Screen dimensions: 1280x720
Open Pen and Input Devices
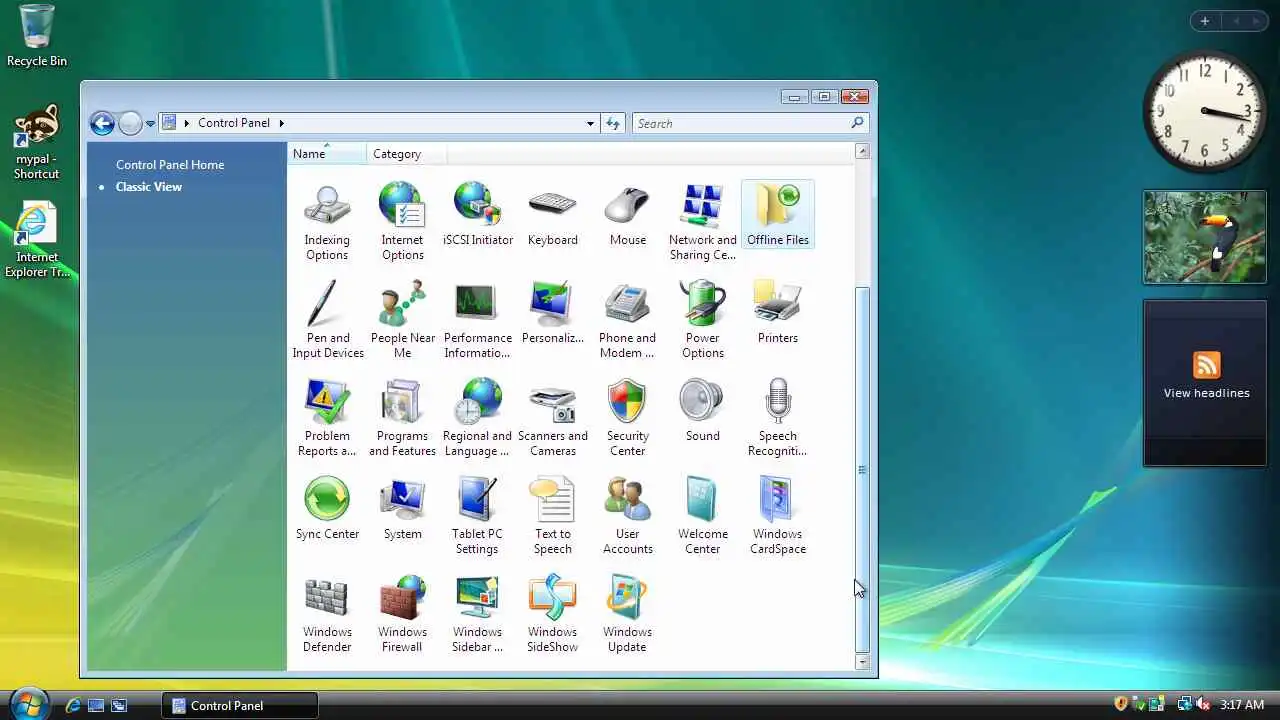pos(327,320)
